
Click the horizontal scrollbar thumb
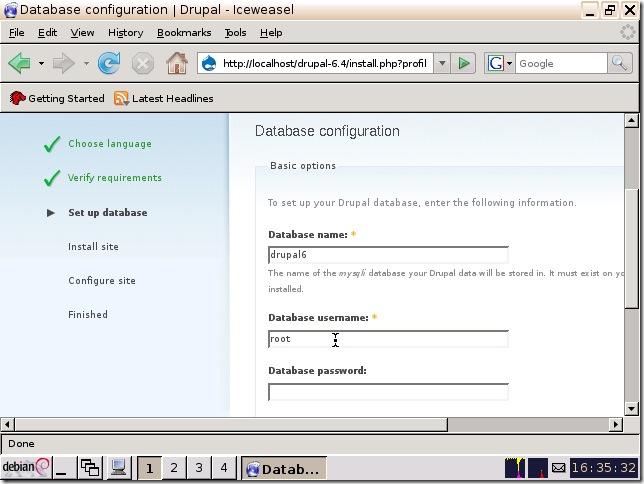pos(231,424)
